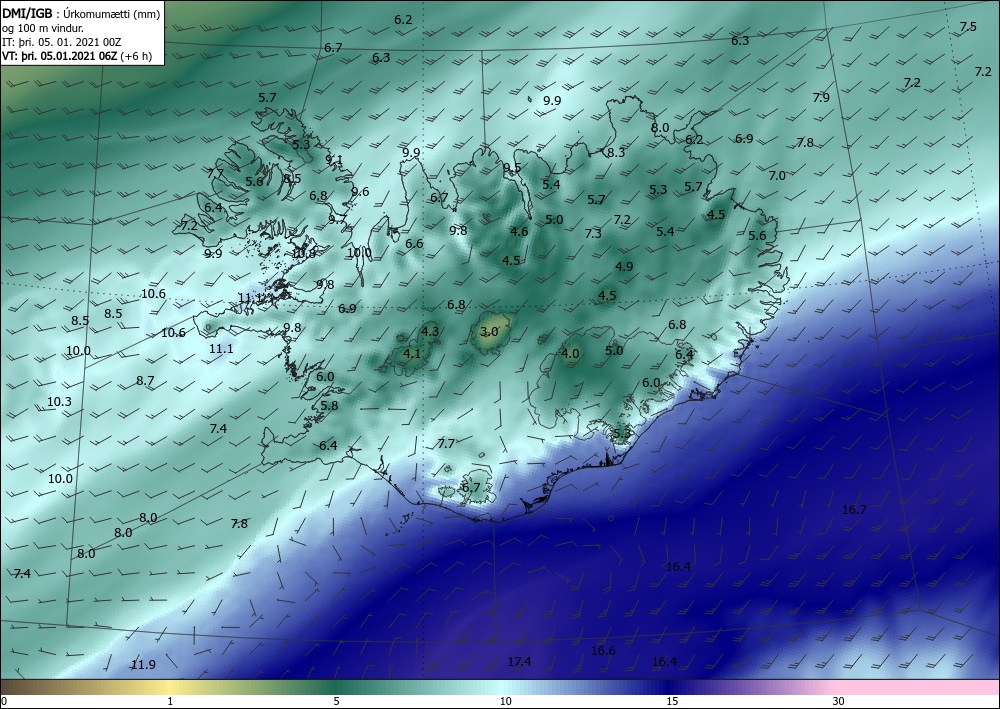This screenshot has width=1000, height=709.
Task: Select the '5' tick label on the colour scale
Action: [336, 702]
